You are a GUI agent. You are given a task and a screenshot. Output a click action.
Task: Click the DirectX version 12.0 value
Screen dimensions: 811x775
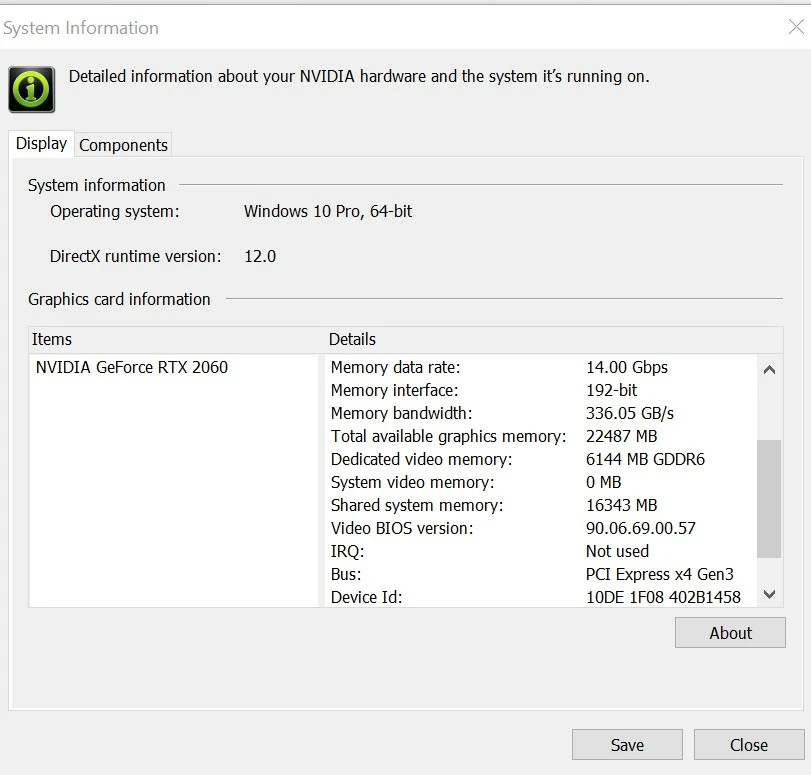point(260,256)
